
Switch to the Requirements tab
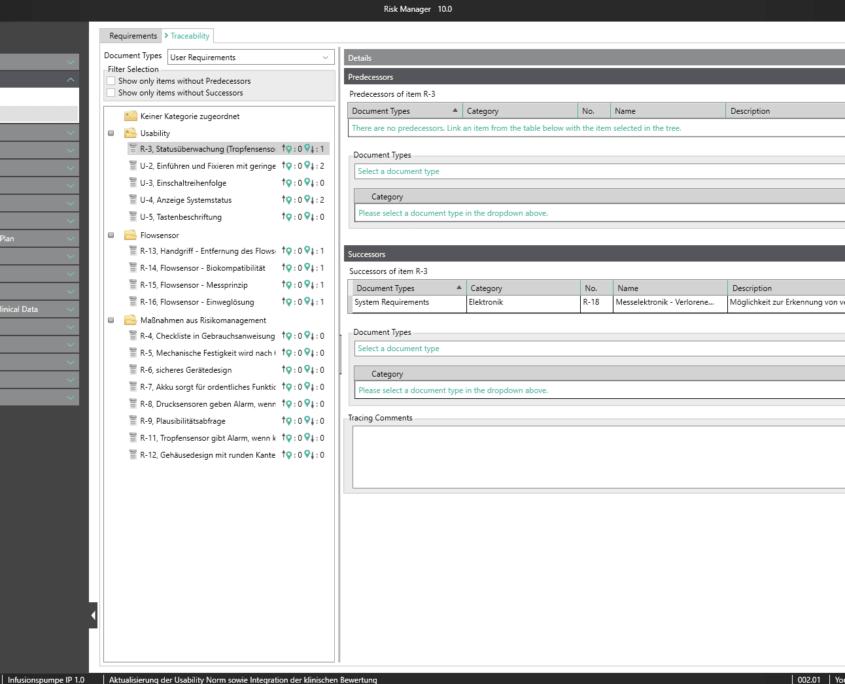(133, 36)
